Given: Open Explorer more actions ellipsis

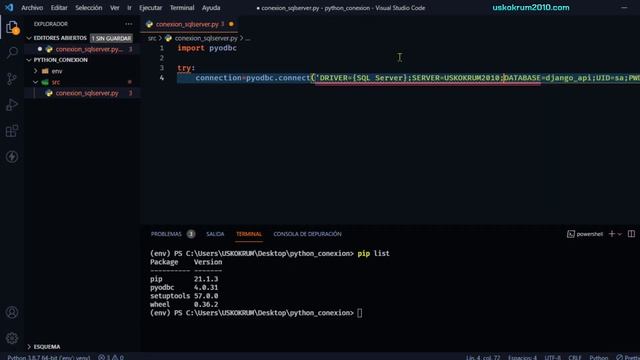Looking at the screenshot, I should coord(129,24).
